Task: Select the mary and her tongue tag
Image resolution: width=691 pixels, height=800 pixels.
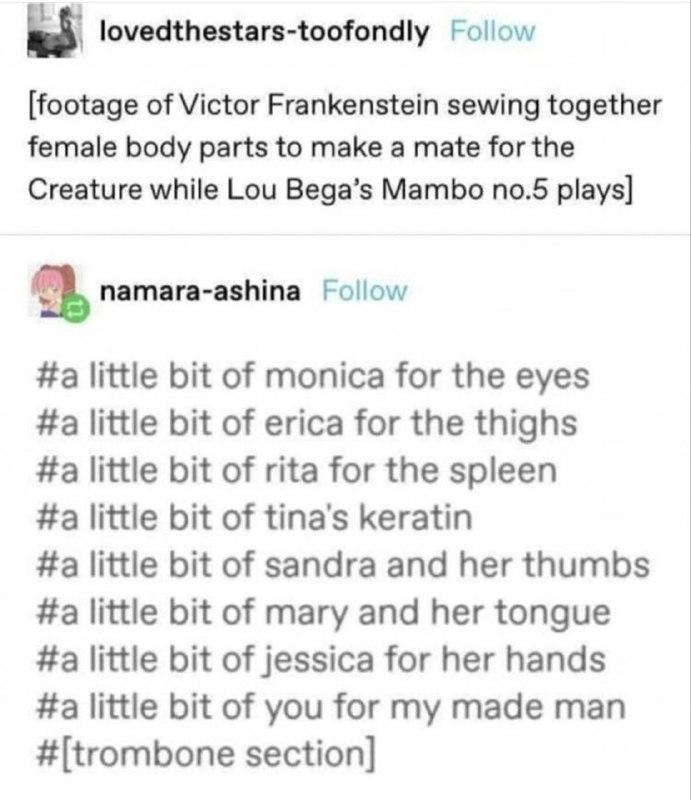Action: tap(324, 613)
